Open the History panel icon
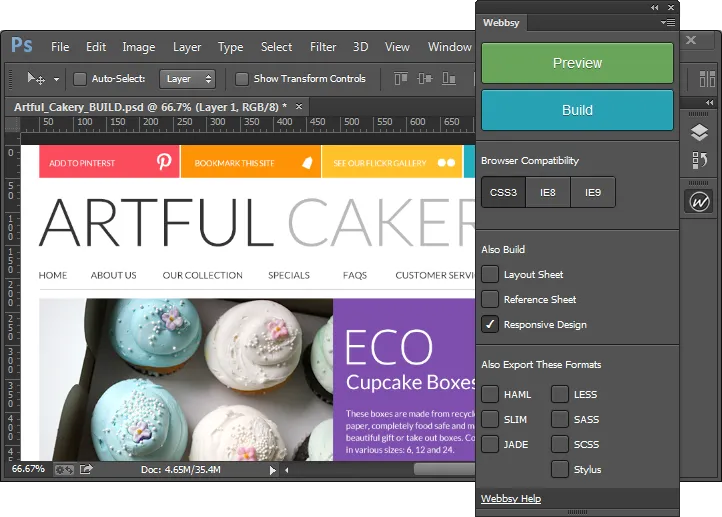Image resolution: width=722 pixels, height=517 pixels. point(700,160)
